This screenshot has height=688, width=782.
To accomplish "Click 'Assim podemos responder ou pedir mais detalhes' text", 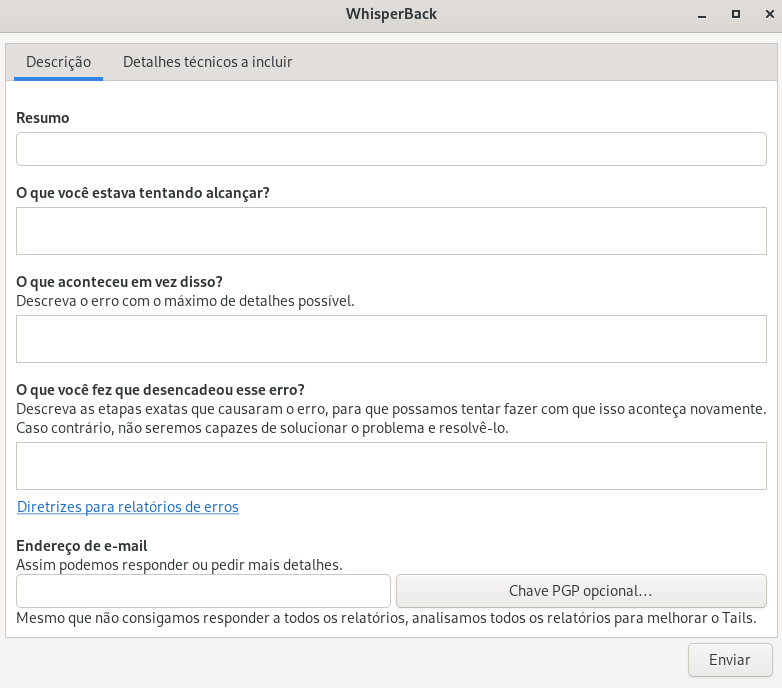I will pos(179,565).
